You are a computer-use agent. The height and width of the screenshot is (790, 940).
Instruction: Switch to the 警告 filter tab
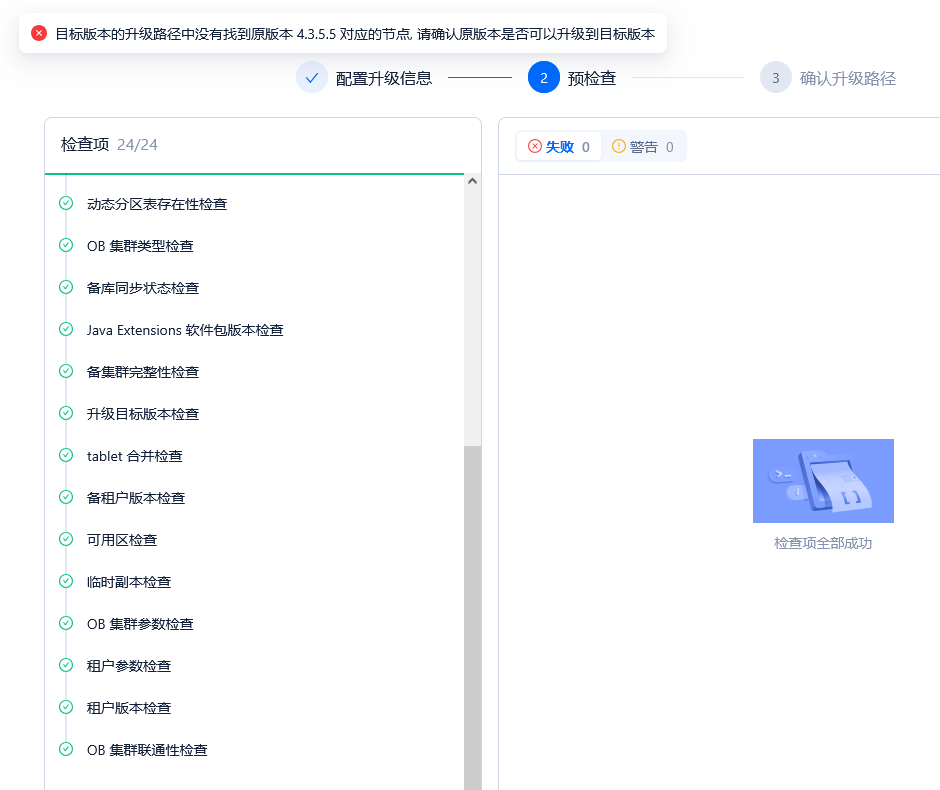(643, 147)
